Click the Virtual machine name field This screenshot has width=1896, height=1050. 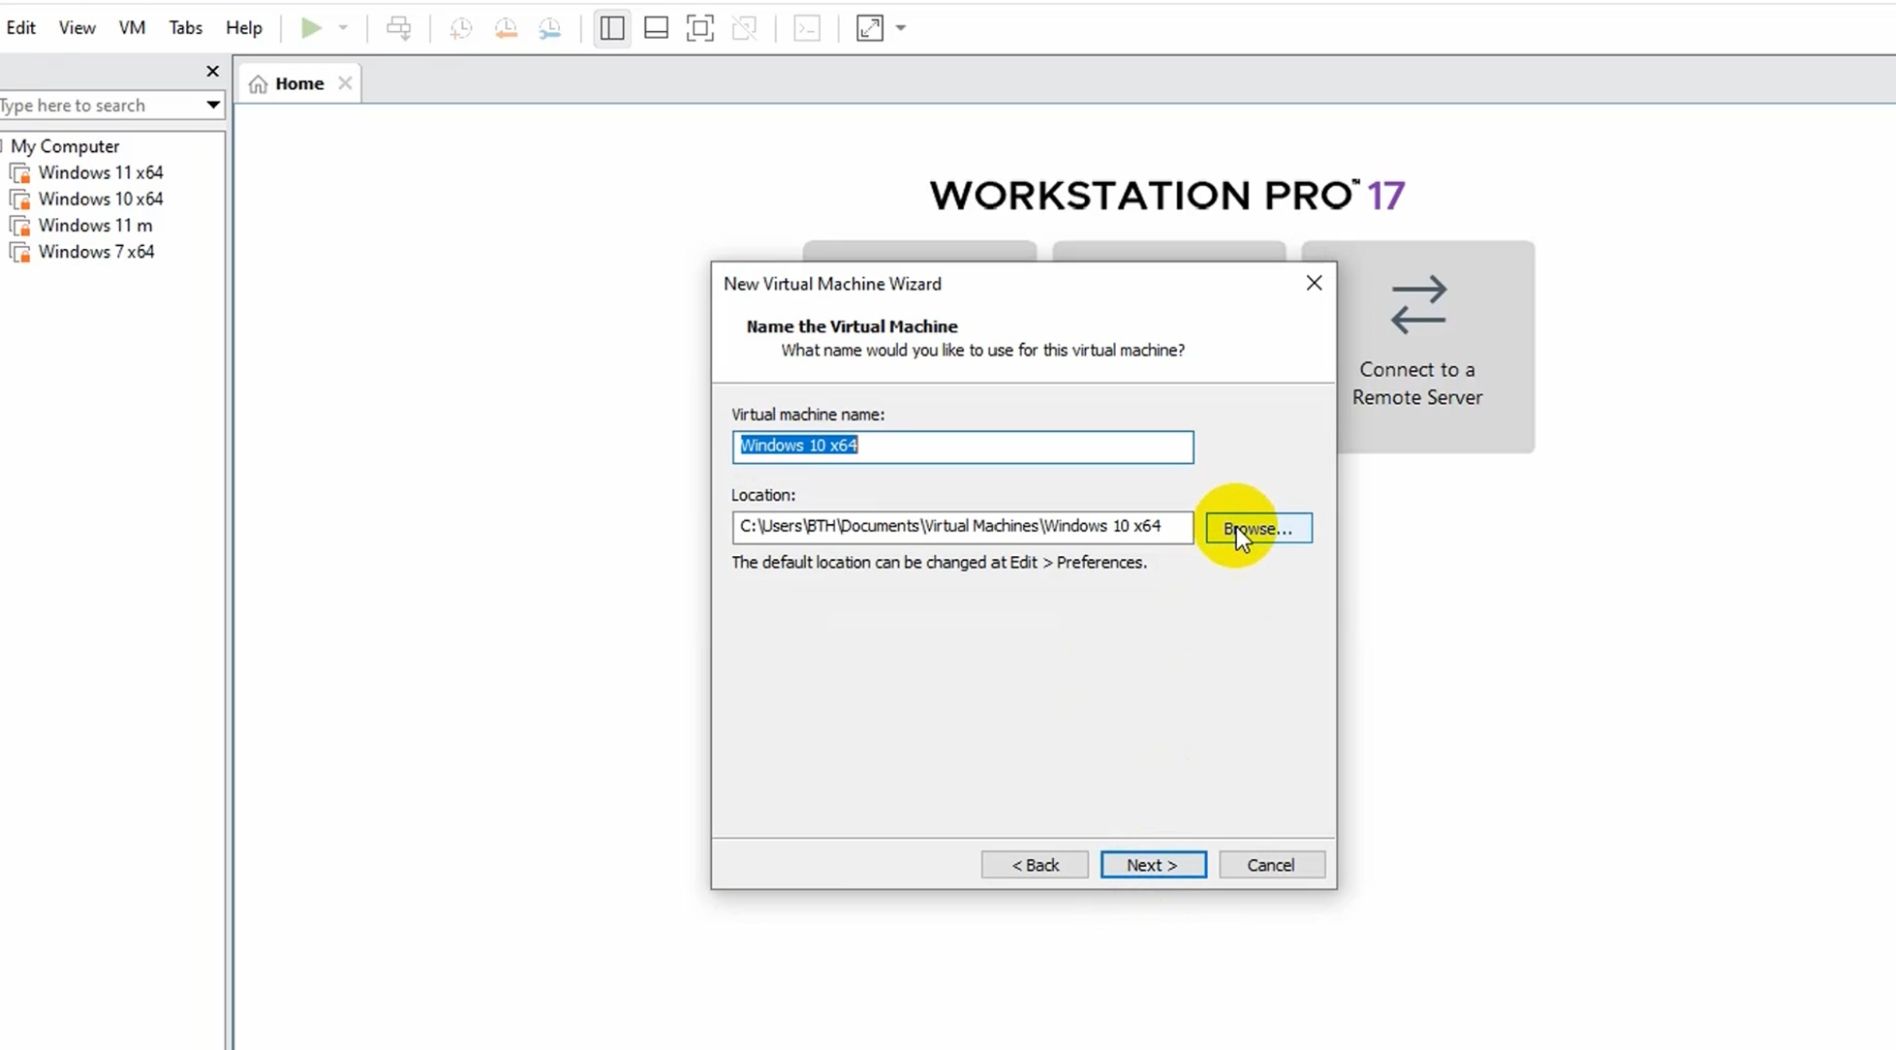962,447
